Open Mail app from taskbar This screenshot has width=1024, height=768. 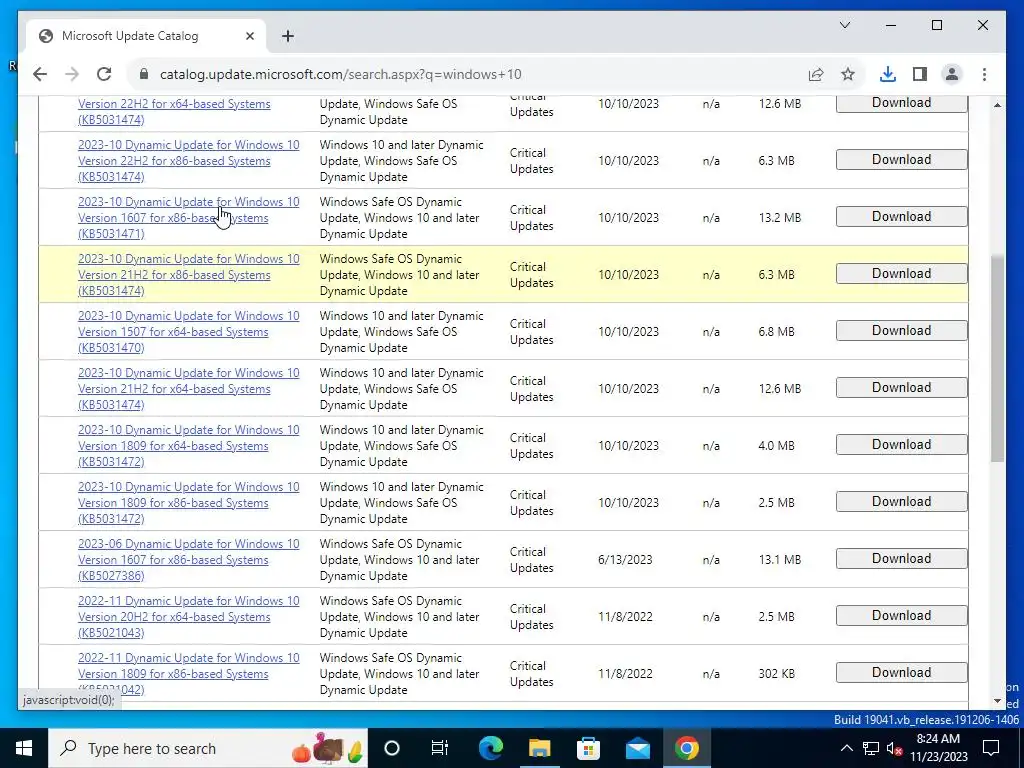(x=637, y=748)
